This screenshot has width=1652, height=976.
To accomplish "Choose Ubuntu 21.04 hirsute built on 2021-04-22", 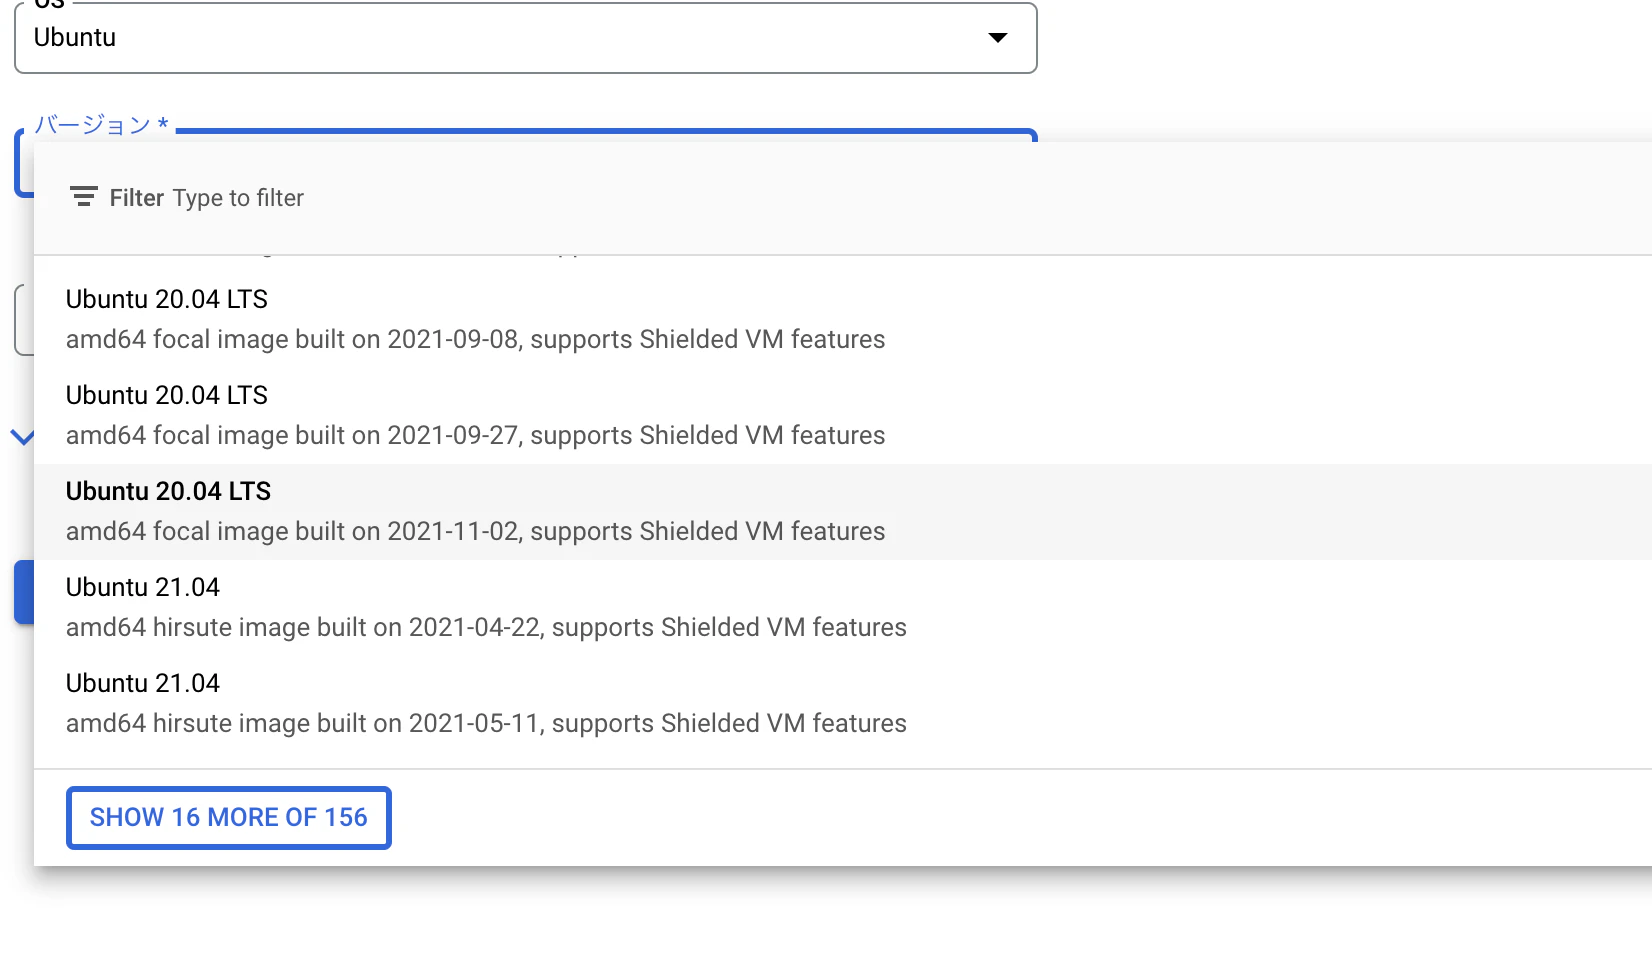I will pos(843,607).
